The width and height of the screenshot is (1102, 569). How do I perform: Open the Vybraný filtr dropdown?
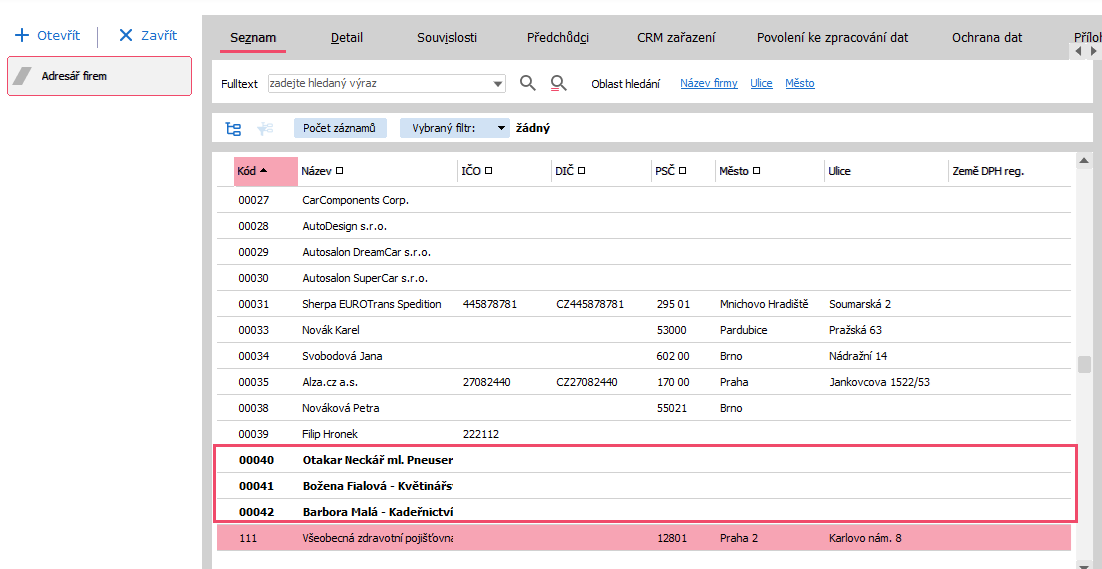[x=502, y=128]
